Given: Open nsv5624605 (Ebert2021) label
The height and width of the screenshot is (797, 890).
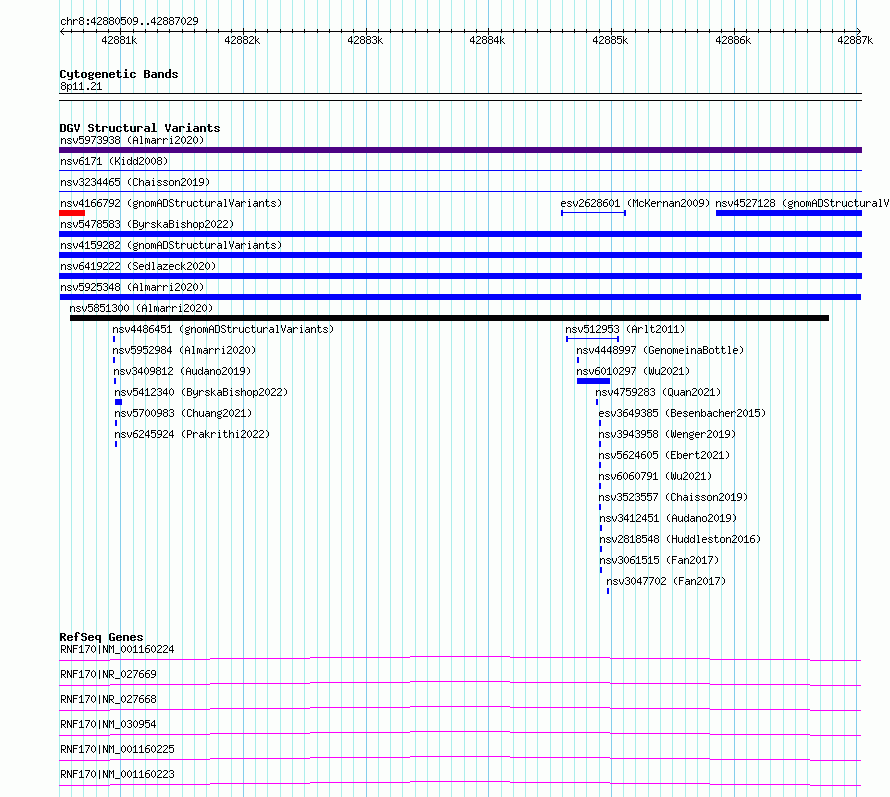Looking at the screenshot, I should (x=664, y=455).
